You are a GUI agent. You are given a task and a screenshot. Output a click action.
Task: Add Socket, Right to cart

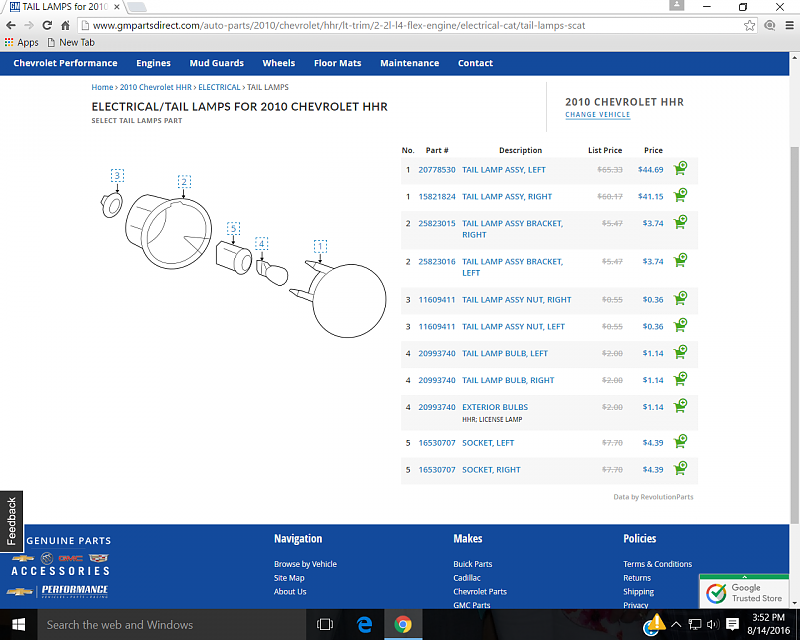[680, 469]
